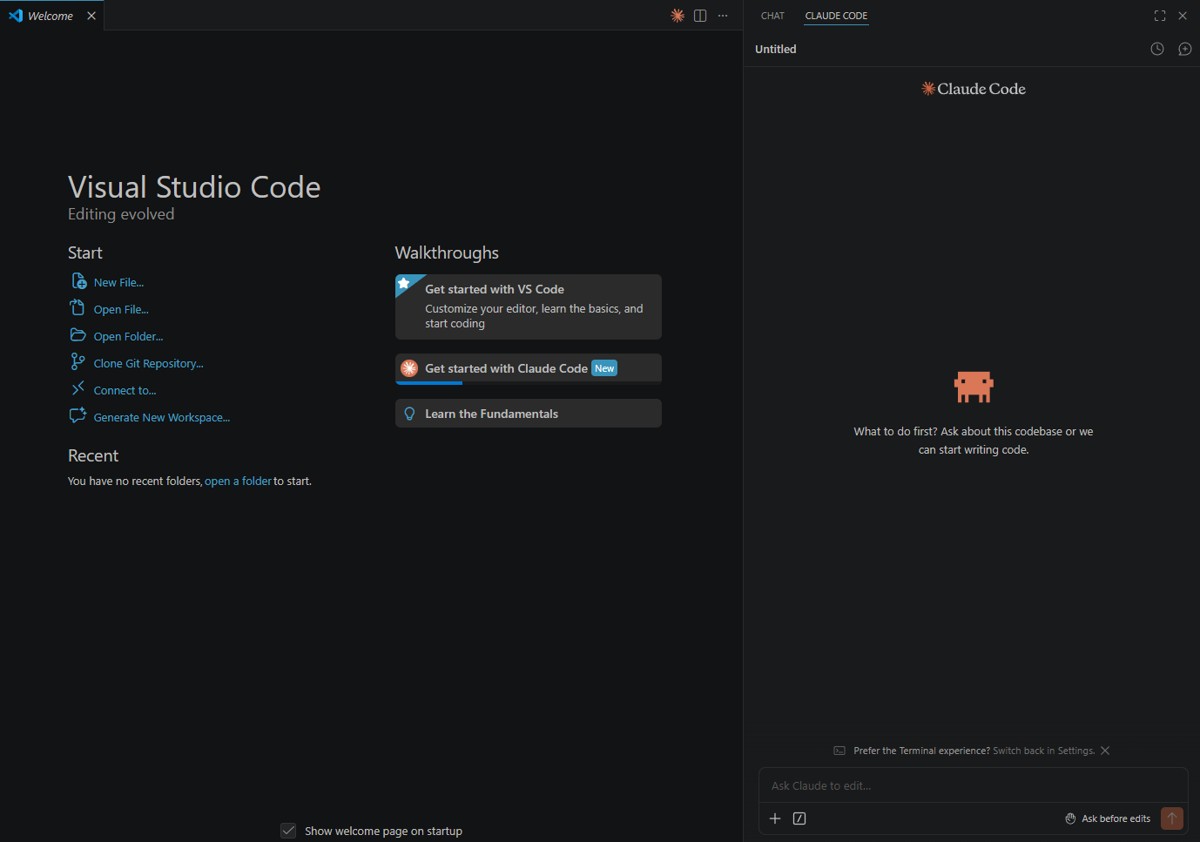This screenshot has height=842, width=1200.
Task: Dismiss the Terminal experience notice
Action: point(1105,751)
